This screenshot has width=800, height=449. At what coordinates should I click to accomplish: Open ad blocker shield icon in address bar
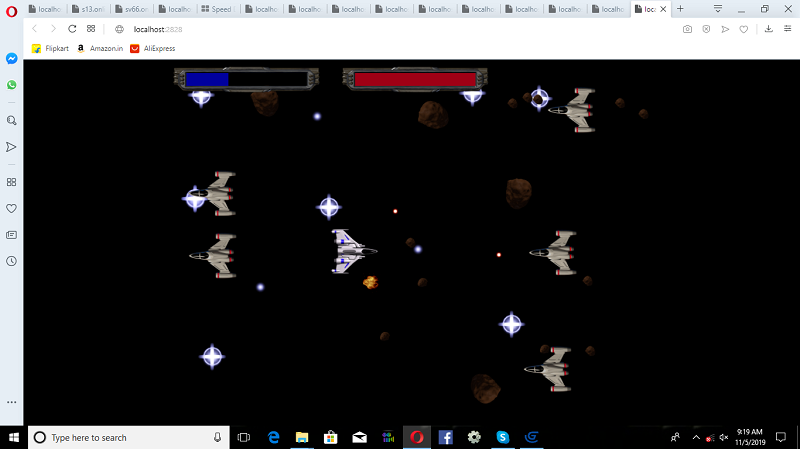coord(706,29)
